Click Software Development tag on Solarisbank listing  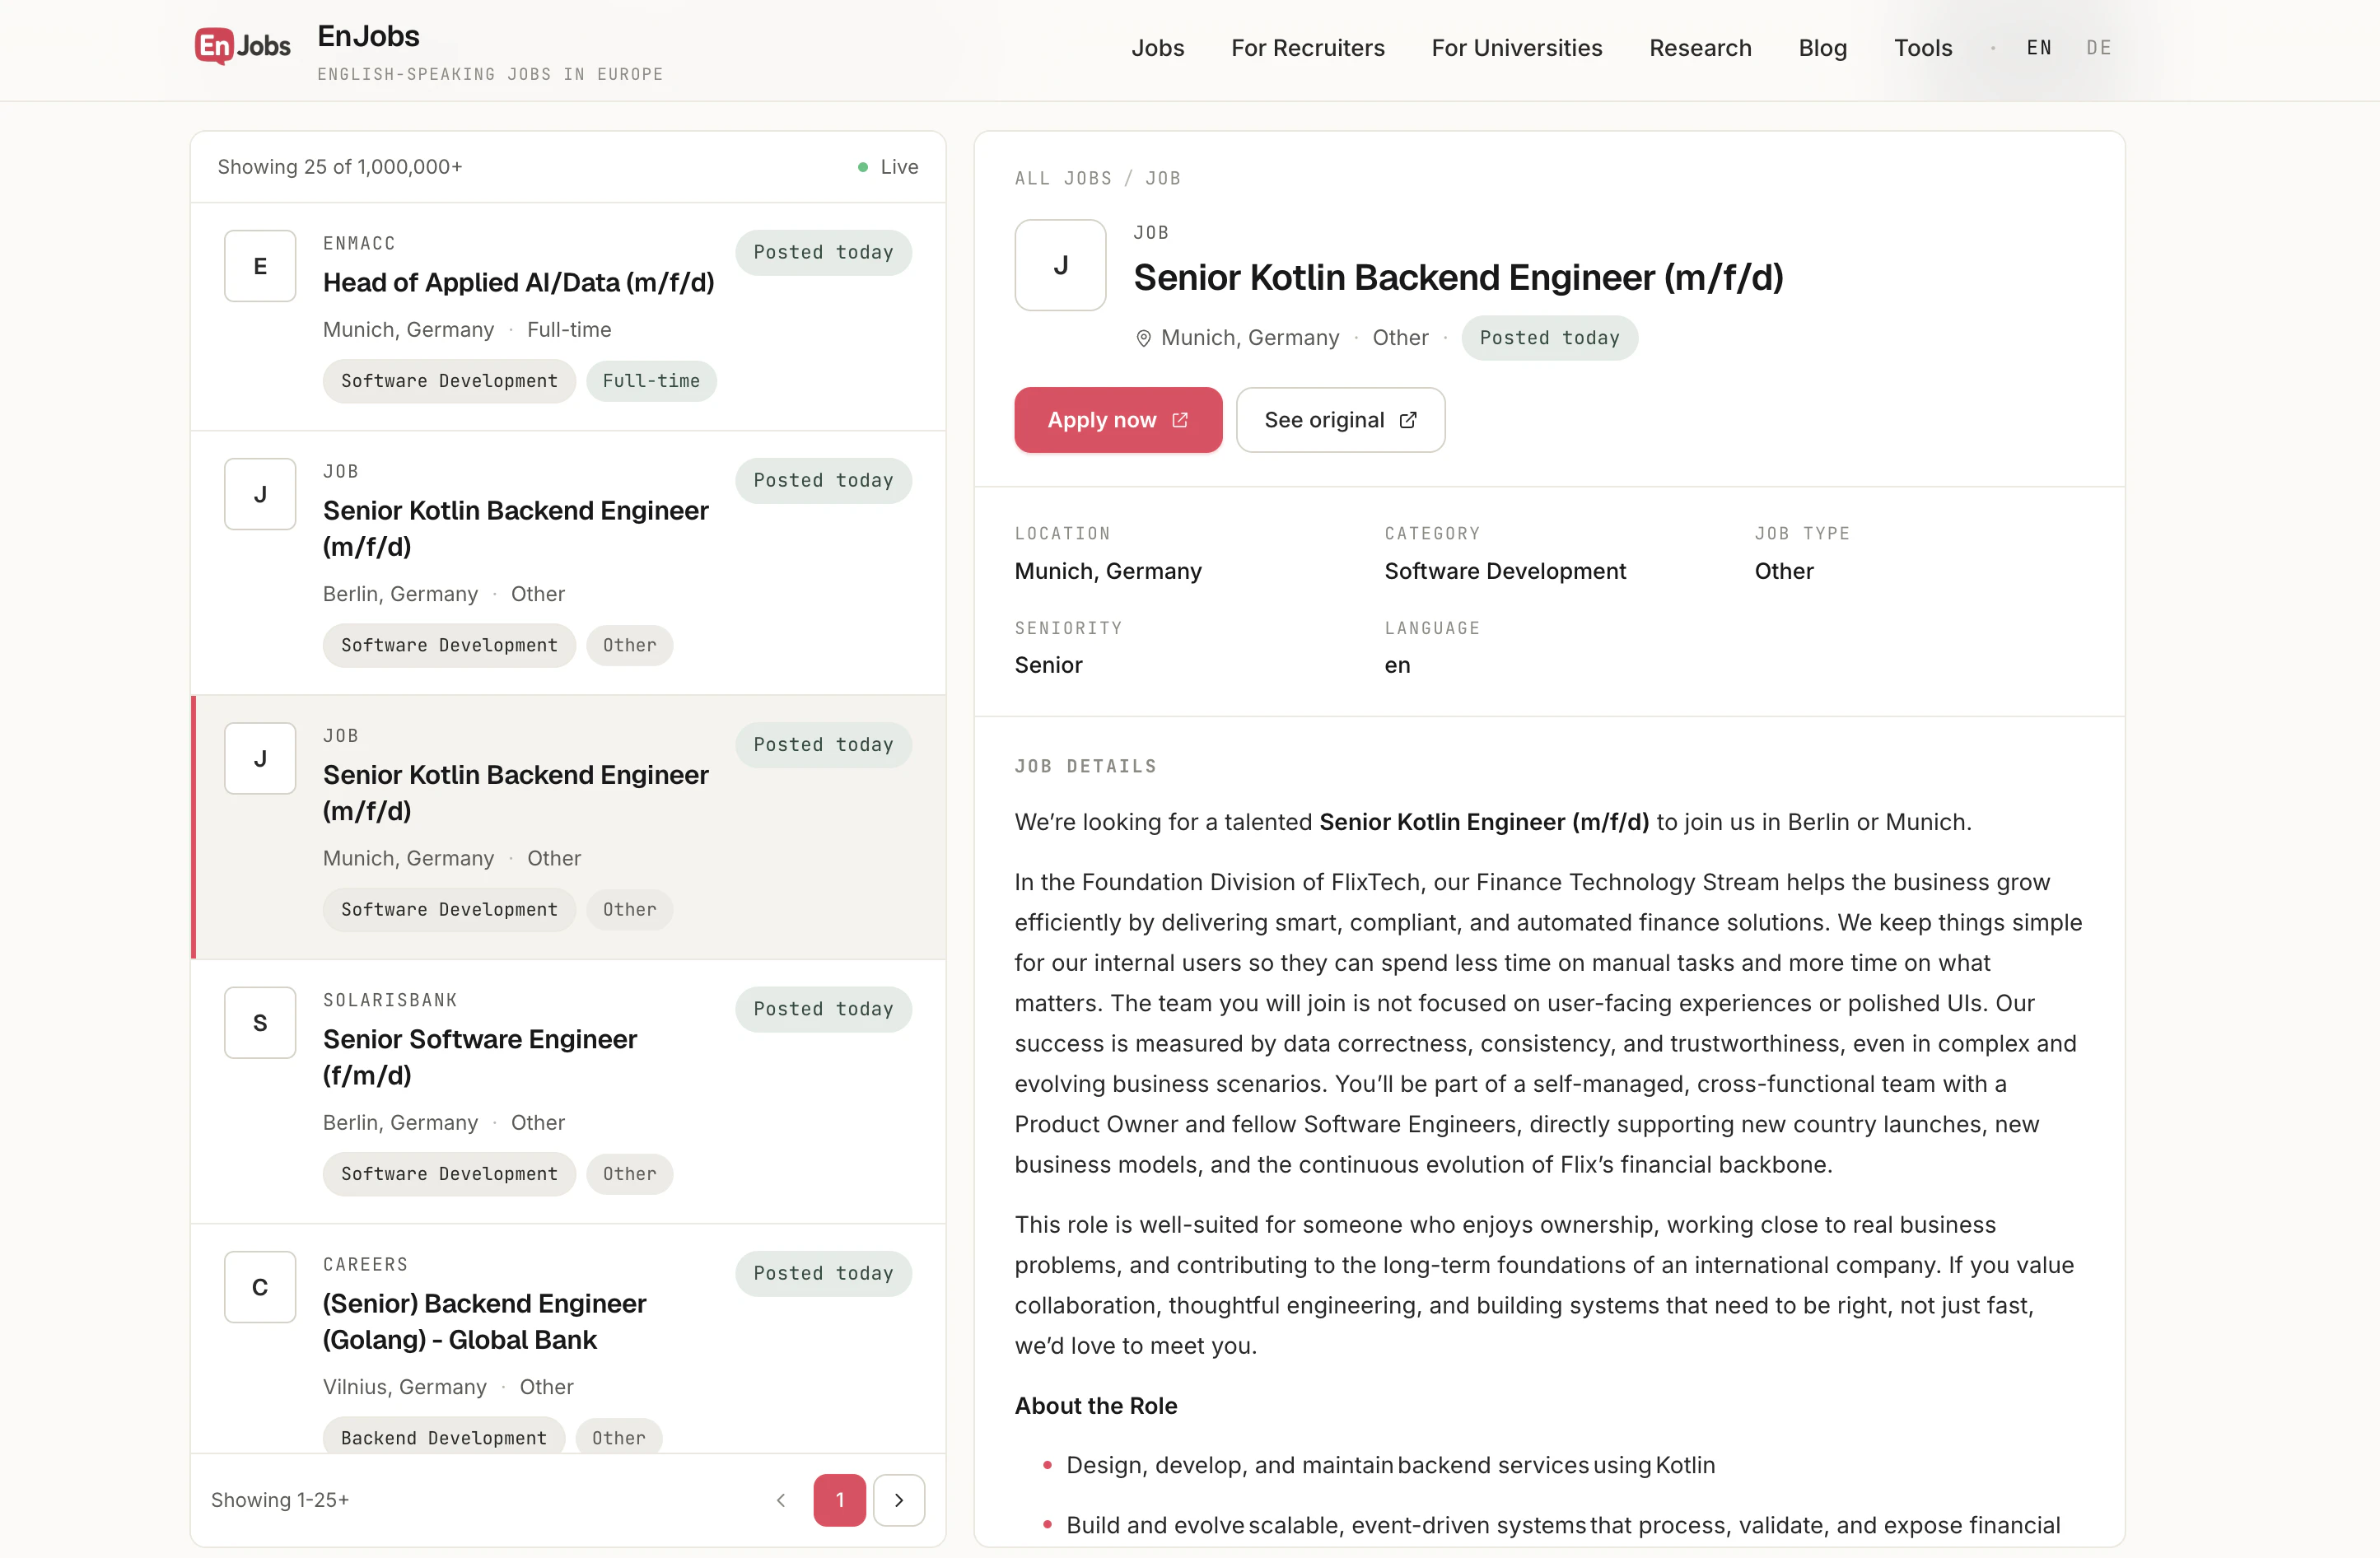point(449,1174)
